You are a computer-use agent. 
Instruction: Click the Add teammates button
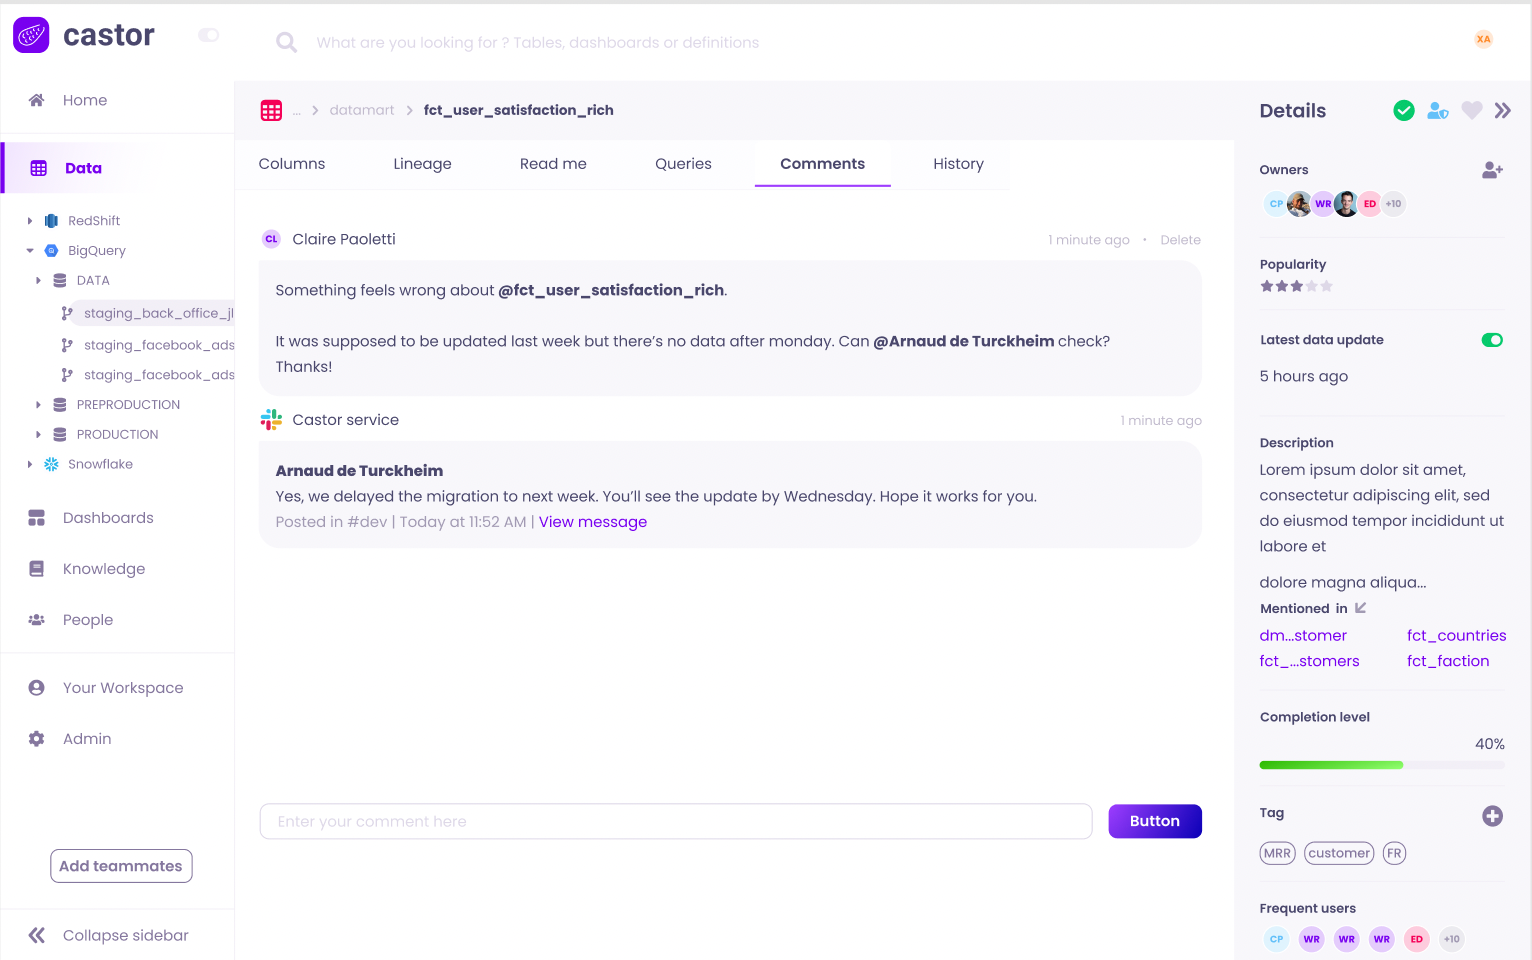[121, 866]
